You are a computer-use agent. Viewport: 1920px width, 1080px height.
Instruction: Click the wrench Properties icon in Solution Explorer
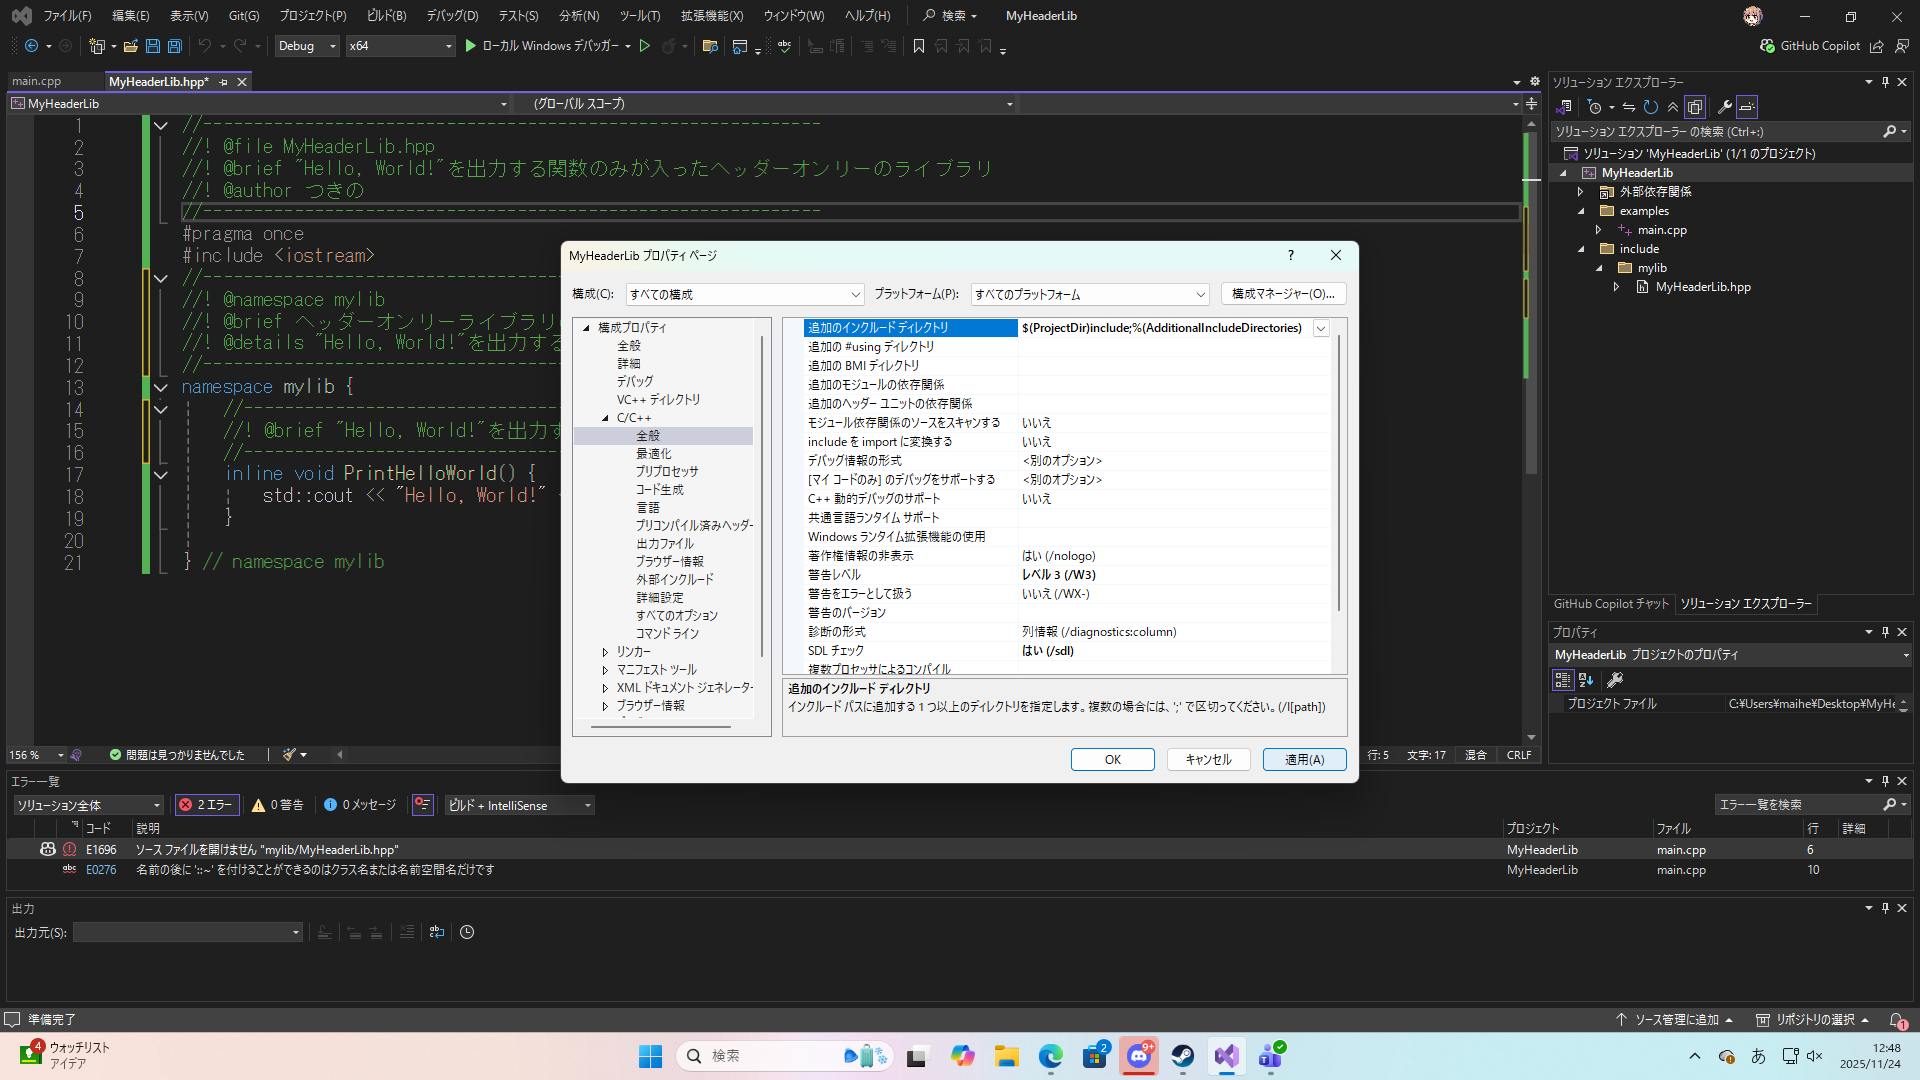tap(1725, 107)
